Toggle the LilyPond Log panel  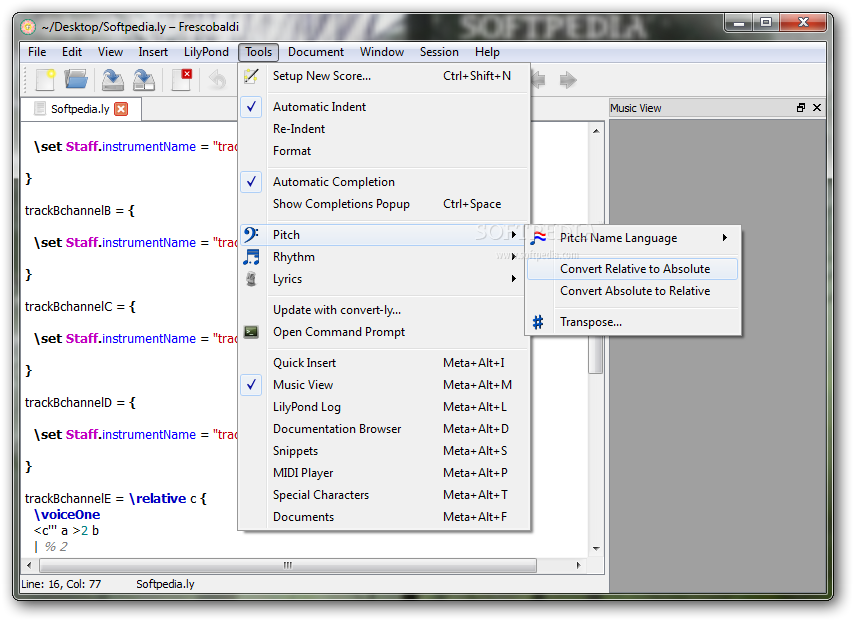tap(385, 407)
